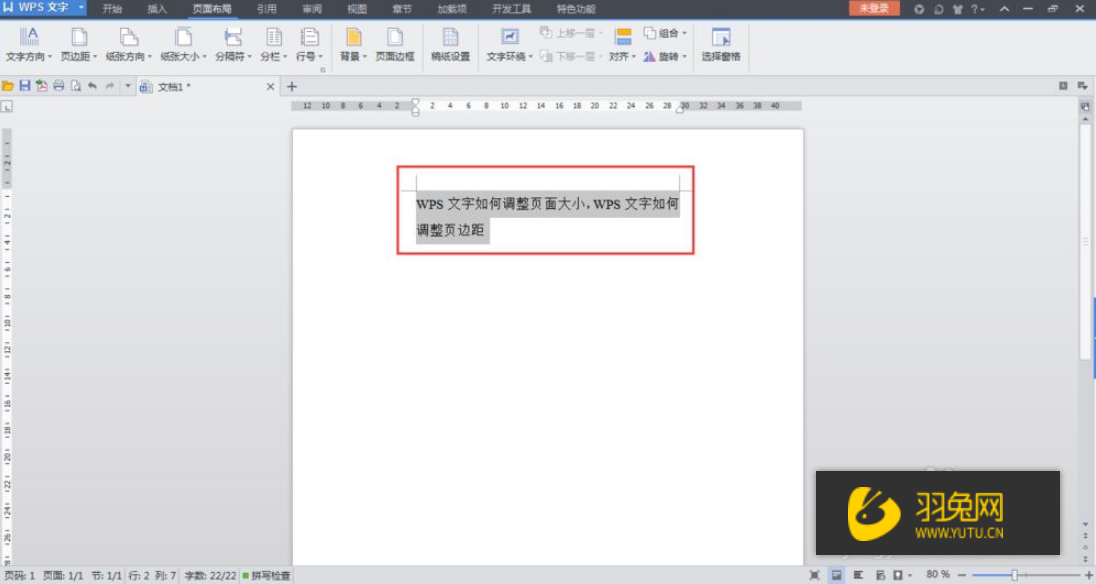Open the 页边距 margins tool

tap(78, 45)
